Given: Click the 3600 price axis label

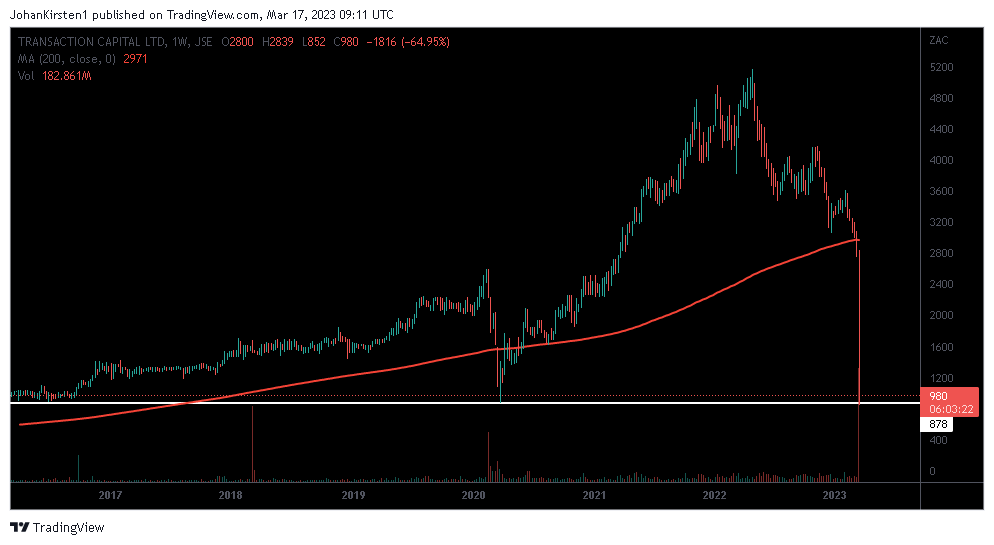Looking at the screenshot, I should (x=941, y=191).
